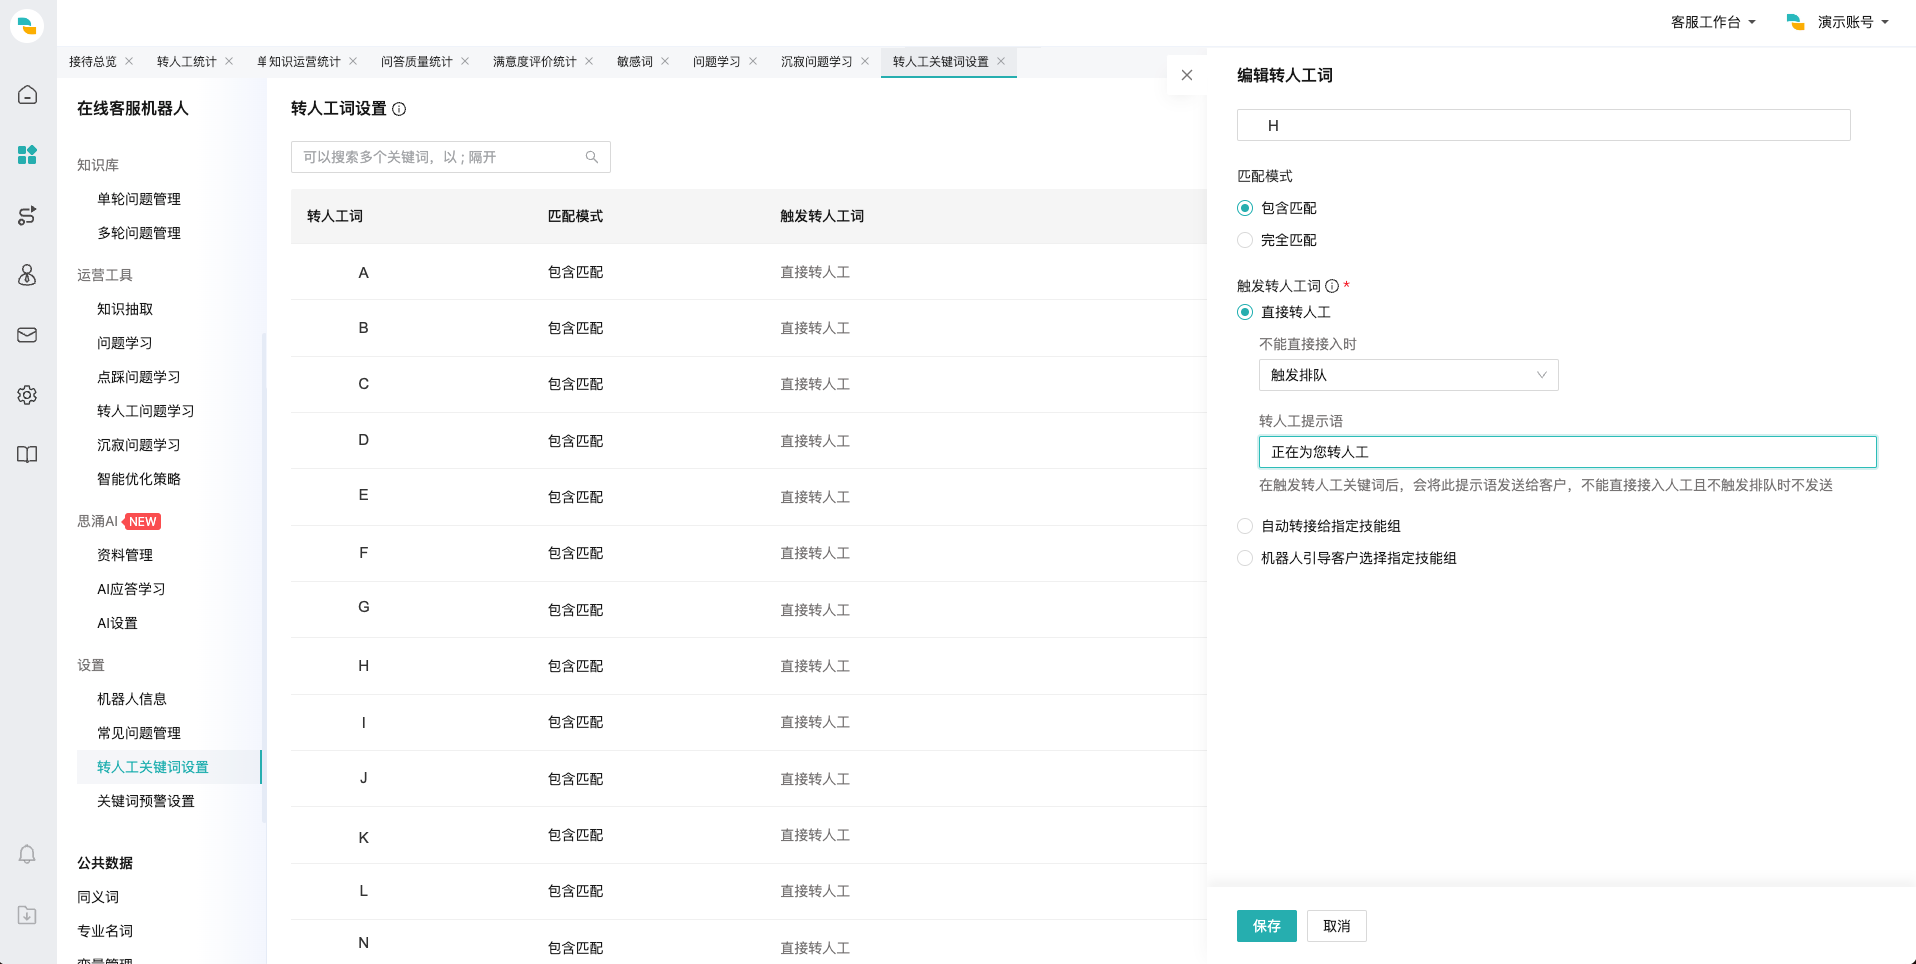Open the routing flow icon in sidebar
The width and height of the screenshot is (1916, 964).
click(x=27, y=215)
